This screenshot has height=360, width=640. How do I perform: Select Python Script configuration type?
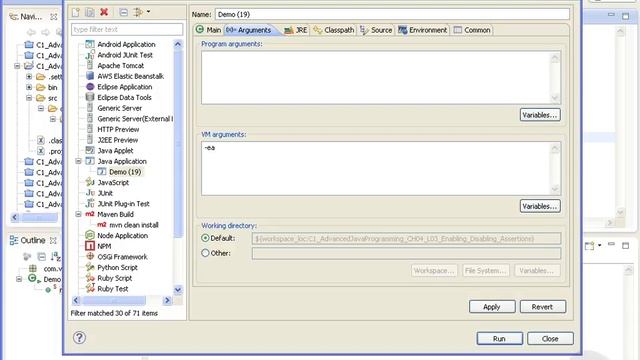point(117,267)
